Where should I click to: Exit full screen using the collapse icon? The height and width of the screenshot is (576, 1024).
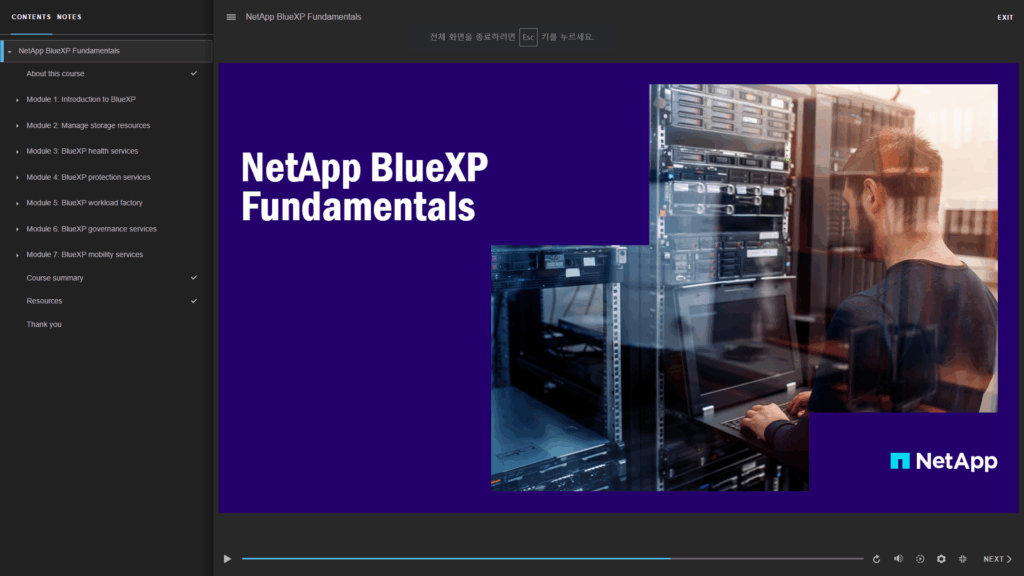click(x=962, y=559)
